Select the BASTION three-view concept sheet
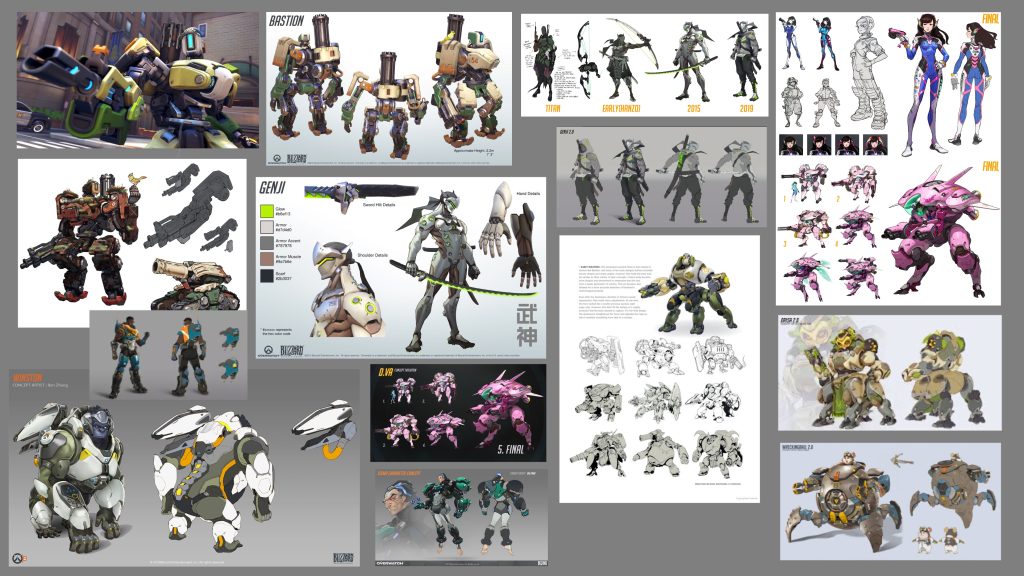This screenshot has width=1024, height=576. [389, 88]
